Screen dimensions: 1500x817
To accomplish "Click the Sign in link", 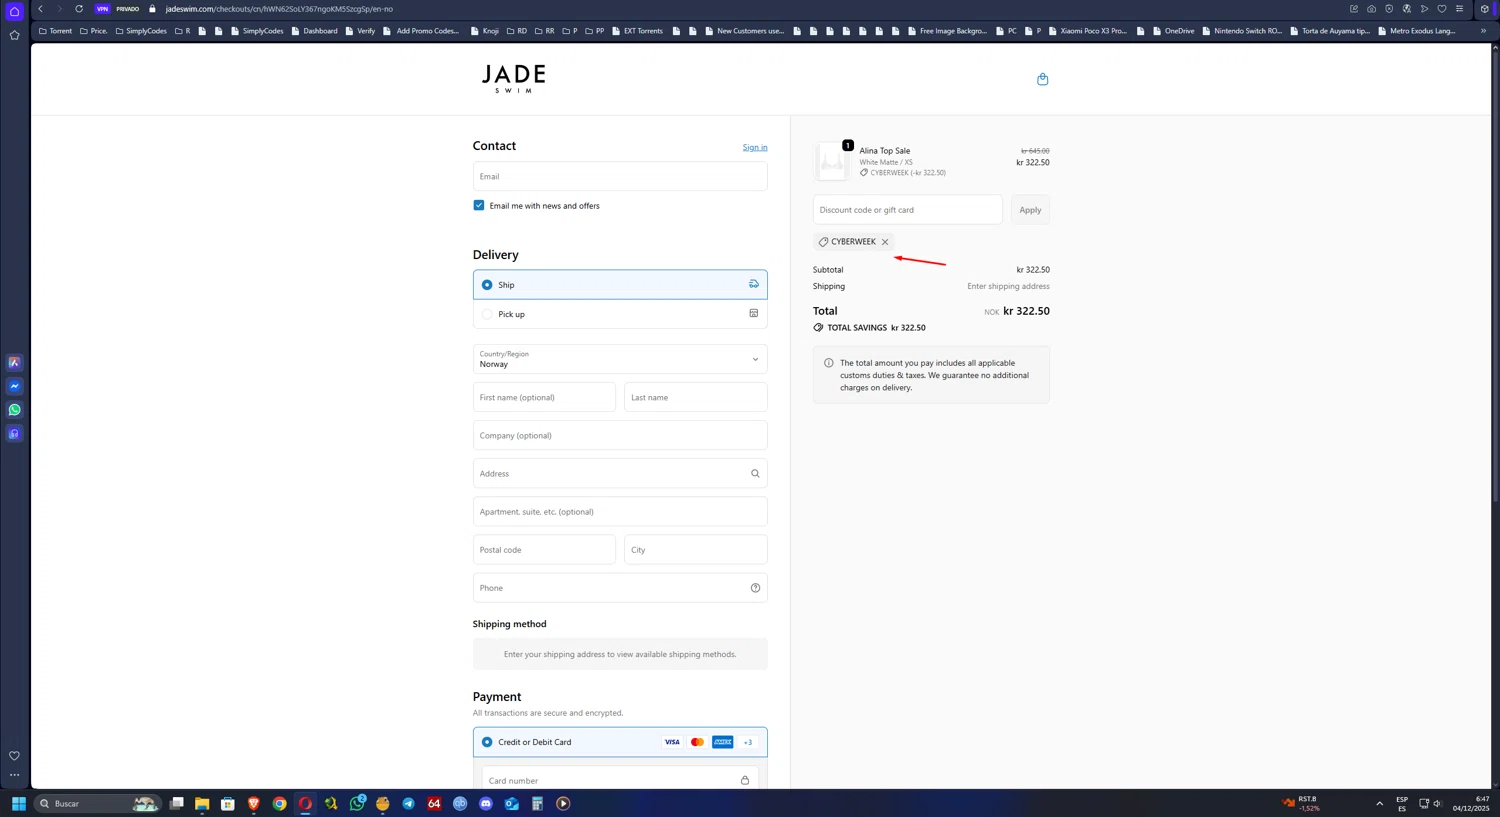I will click(755, 147).
